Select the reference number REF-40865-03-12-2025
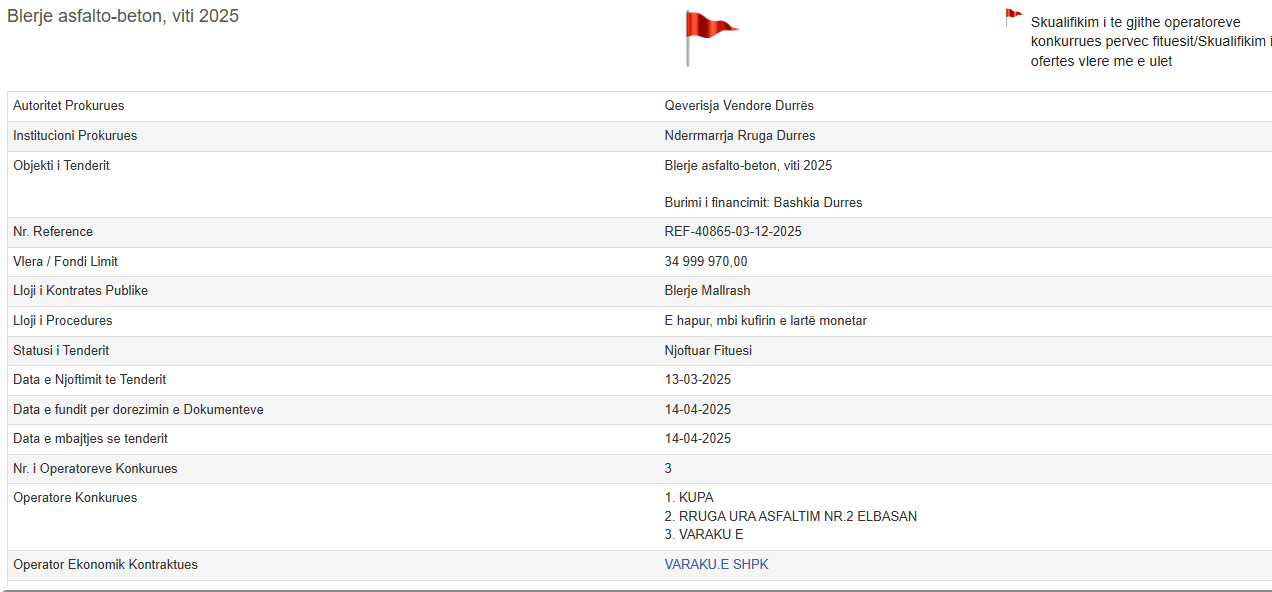 click(x=733, y=232)
